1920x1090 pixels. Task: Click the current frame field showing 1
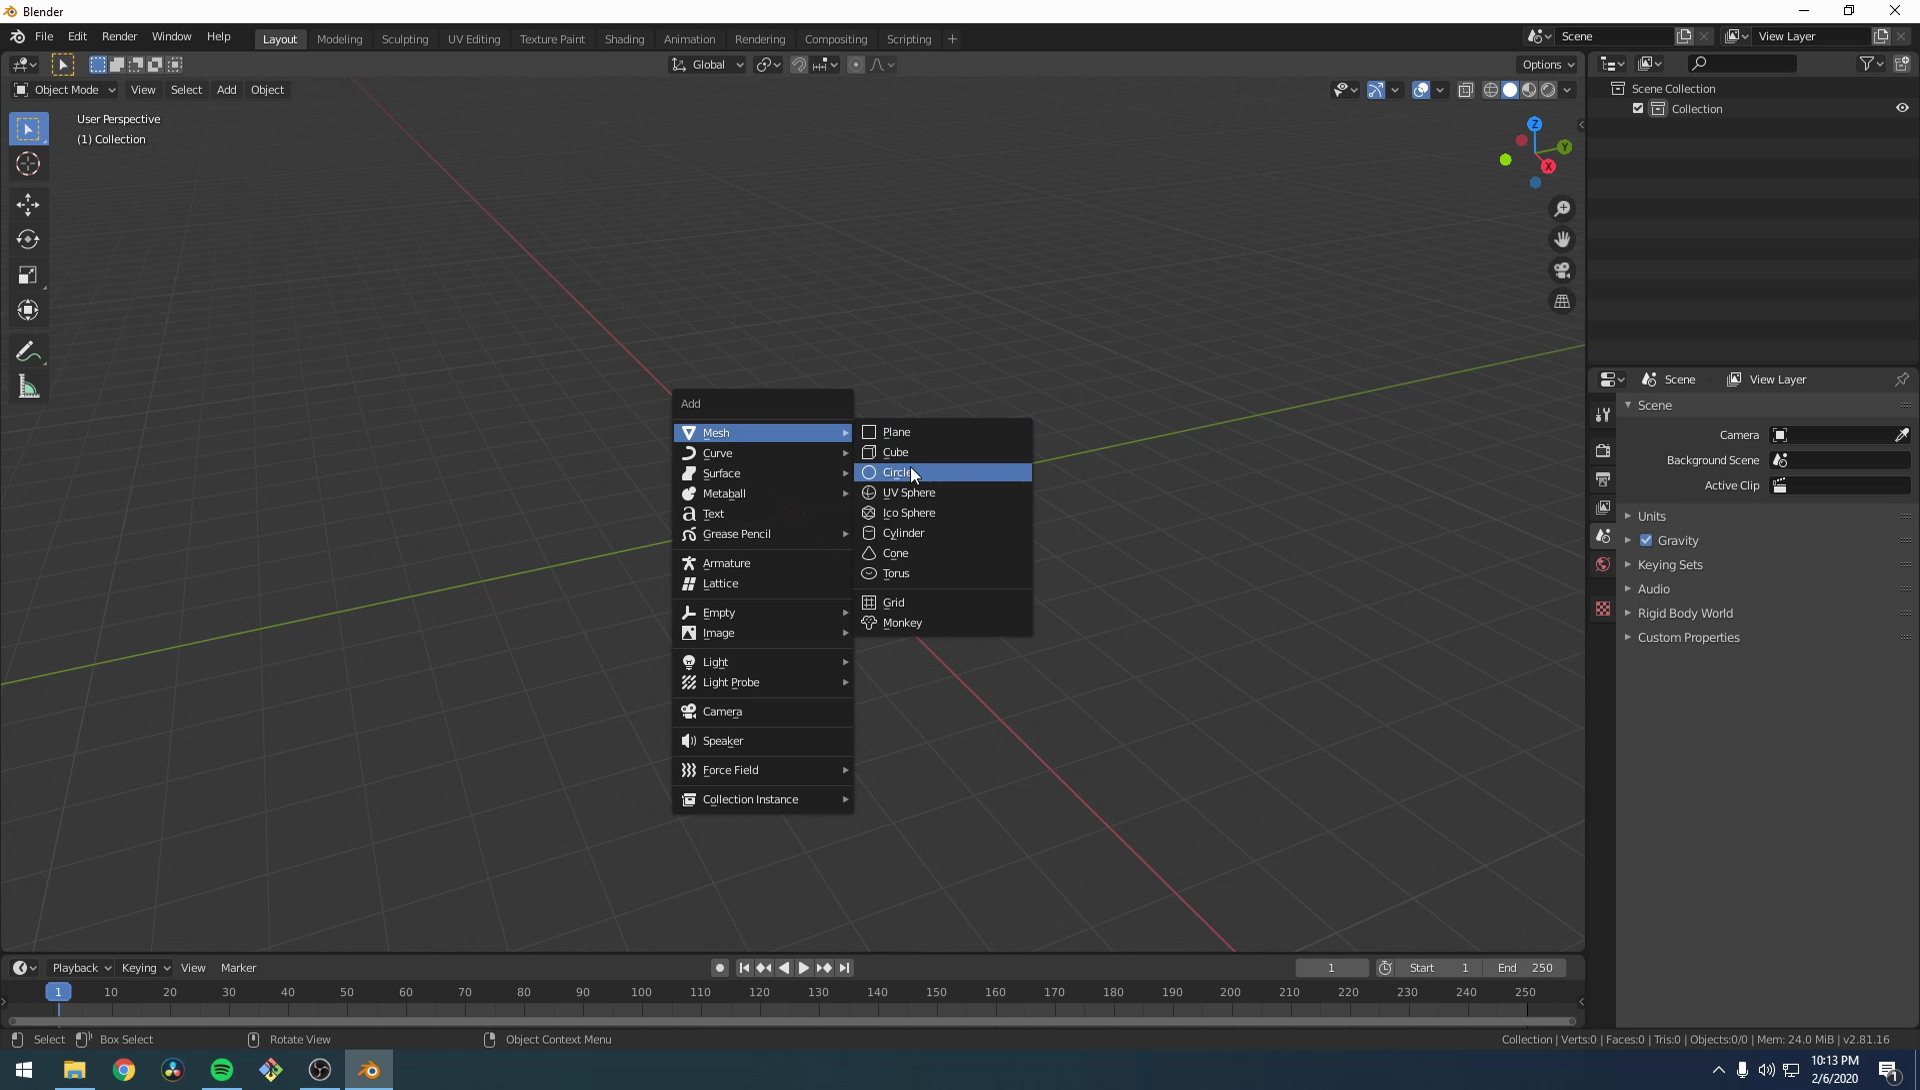click(1331, 968)
